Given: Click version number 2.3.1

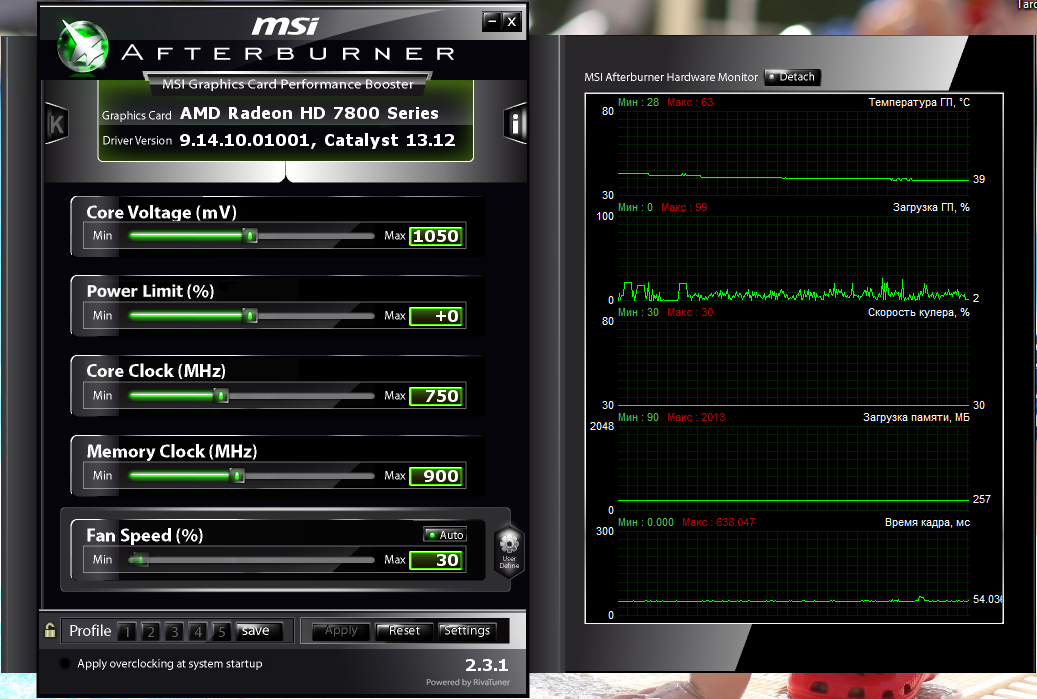Looking at the screenshot, I should (486, 665).
